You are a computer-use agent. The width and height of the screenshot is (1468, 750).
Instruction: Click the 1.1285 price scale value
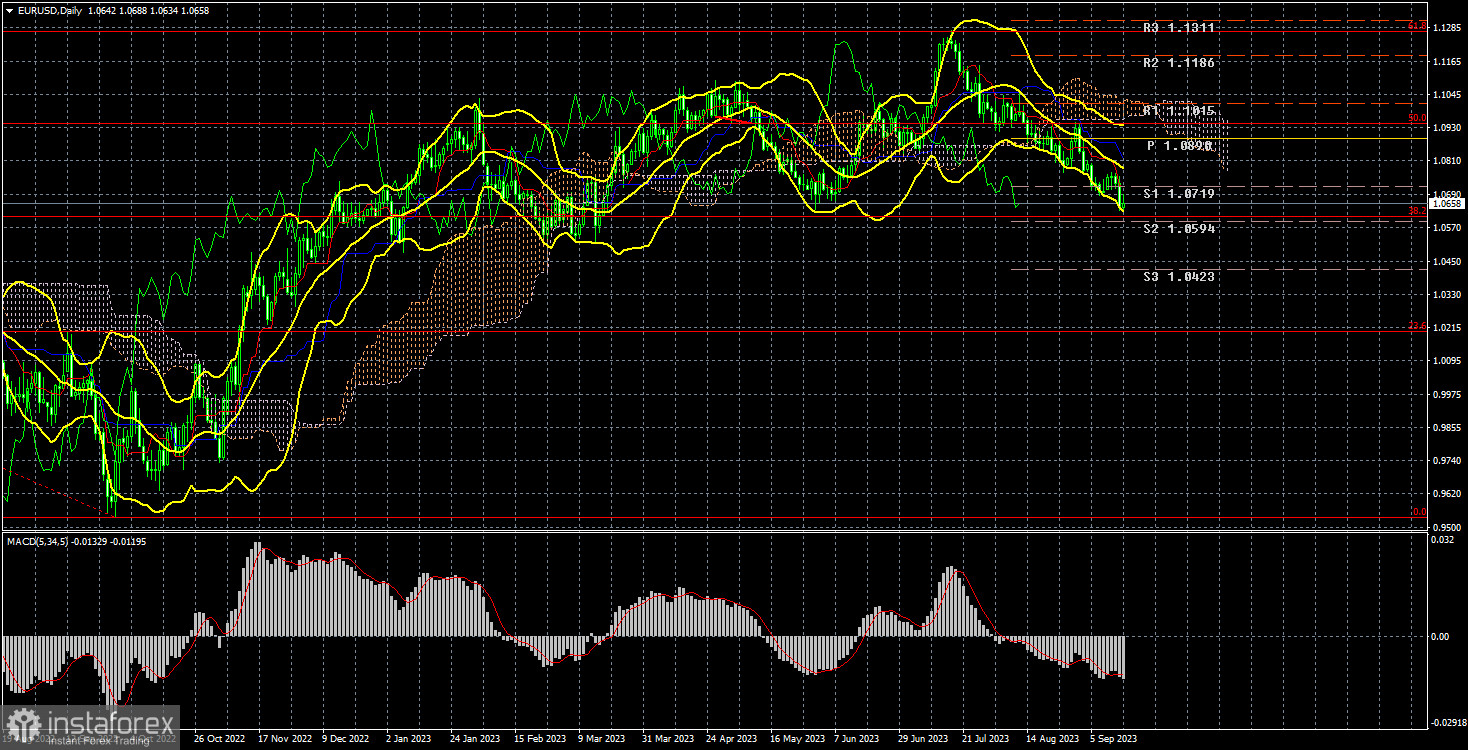click(1445, 28)
